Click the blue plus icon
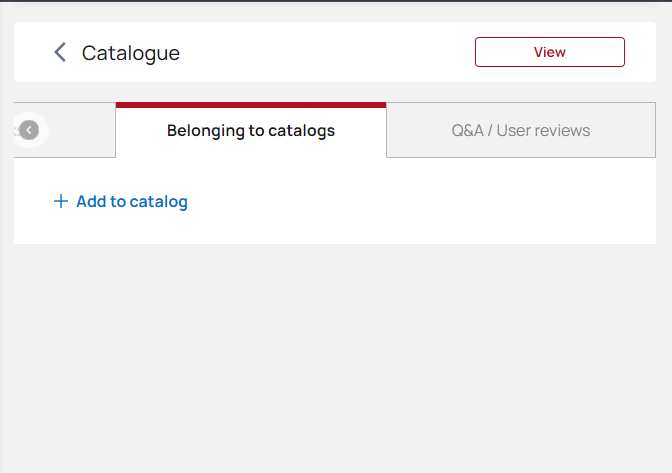 point(60,201)
